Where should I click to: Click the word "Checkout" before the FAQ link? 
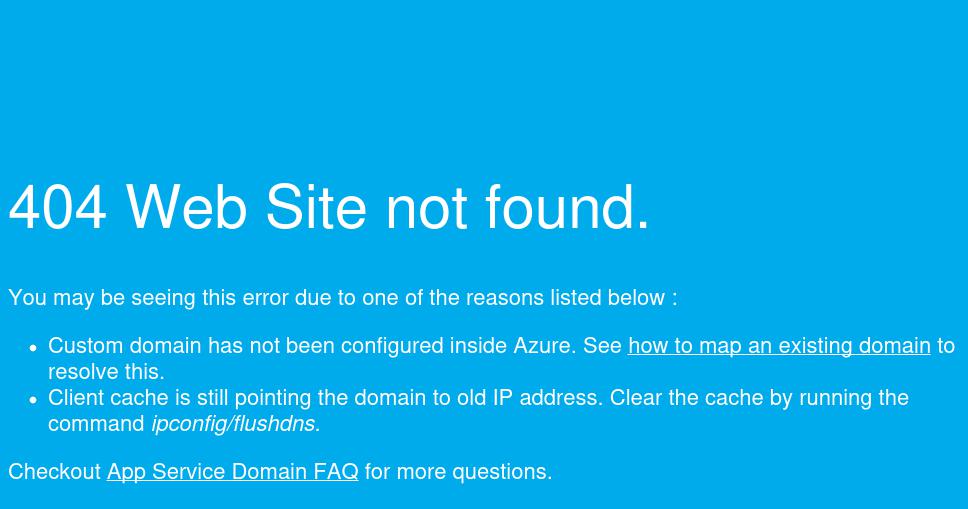(55, 472)
